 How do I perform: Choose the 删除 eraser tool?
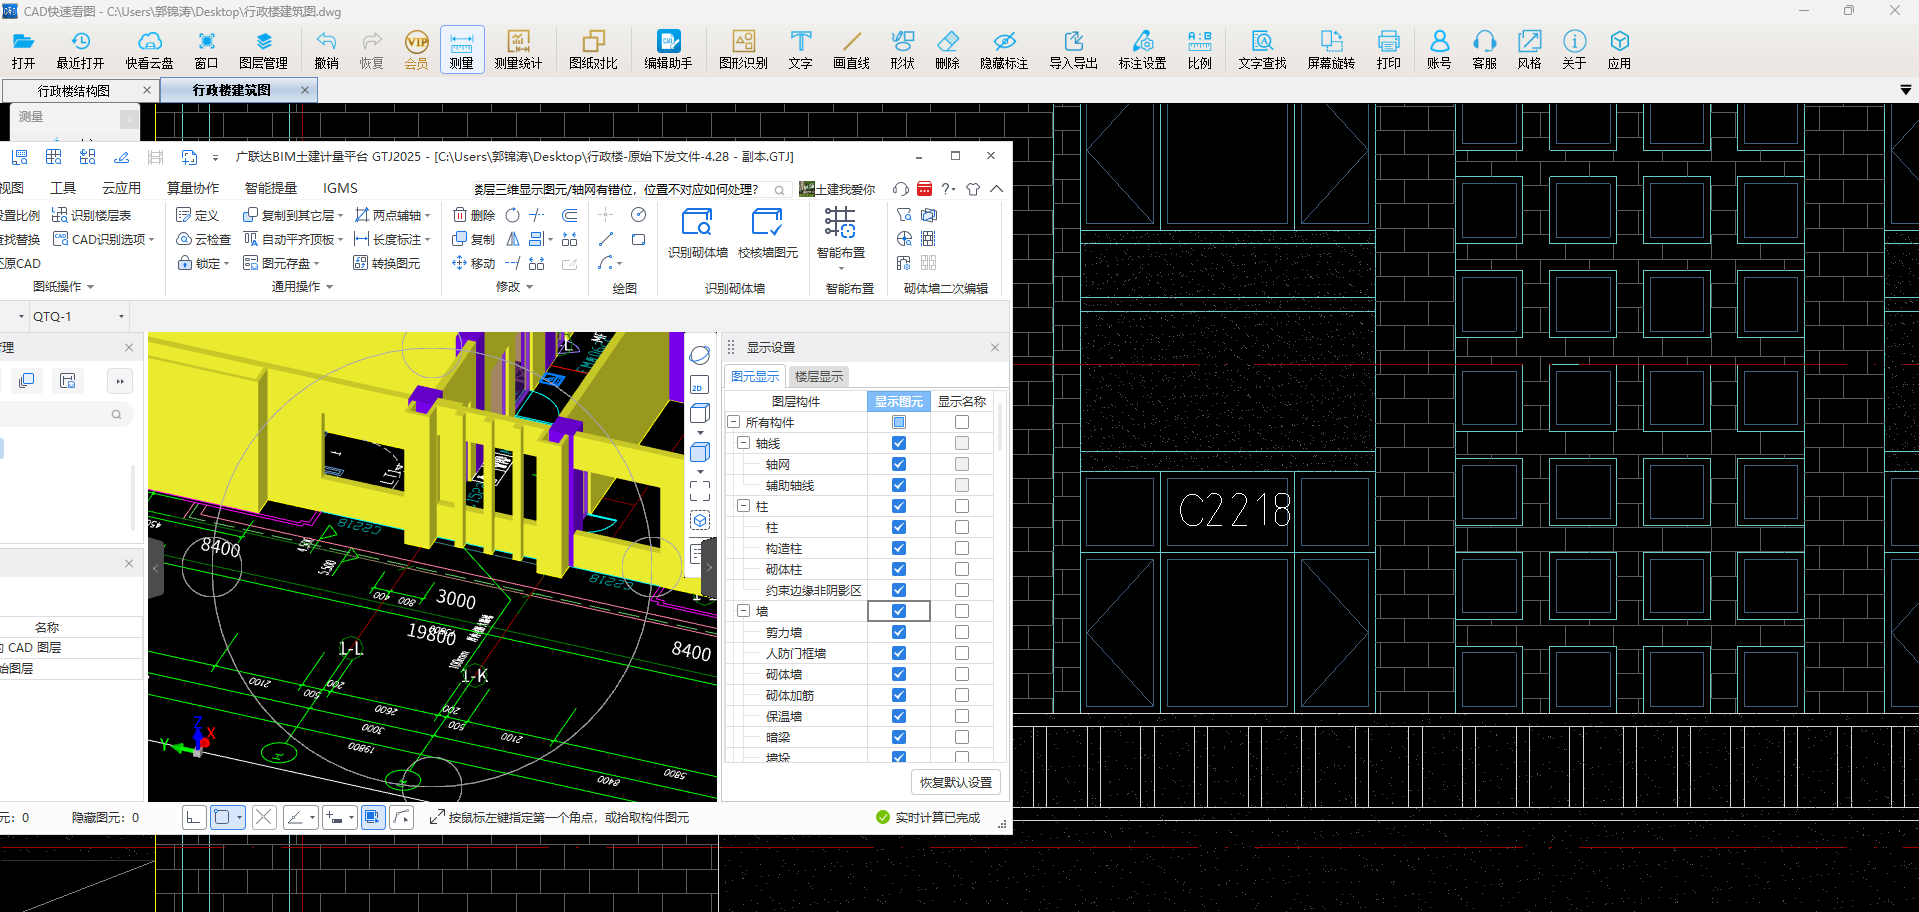[x=947, y=49]
